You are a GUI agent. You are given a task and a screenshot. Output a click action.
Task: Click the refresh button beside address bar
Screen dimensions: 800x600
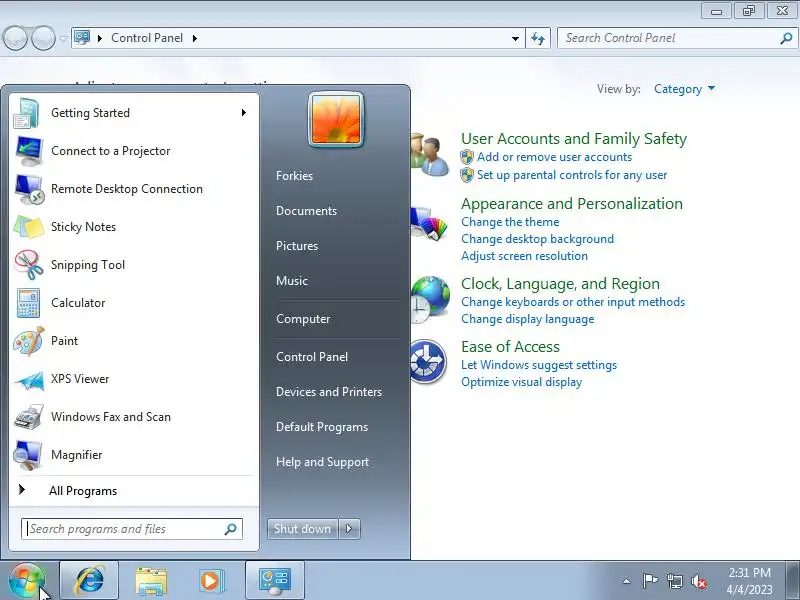(x=538, y=38)
